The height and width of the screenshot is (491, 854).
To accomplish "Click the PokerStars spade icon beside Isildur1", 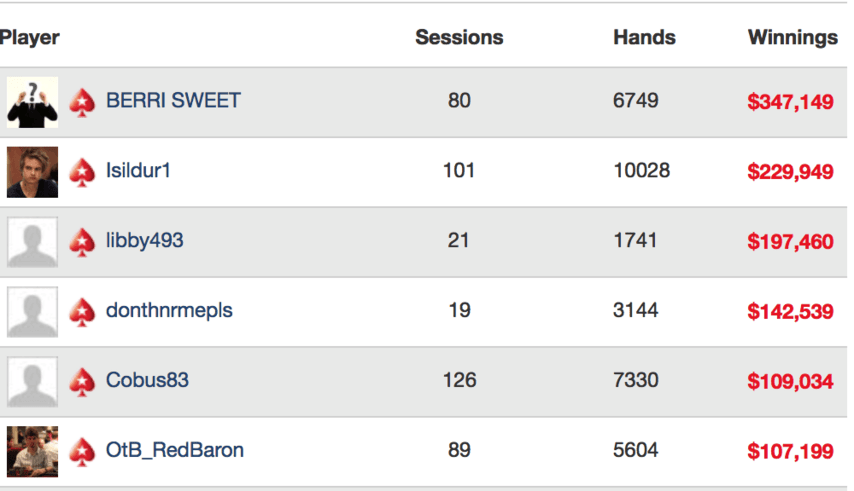I will click(x=82, y=172).
